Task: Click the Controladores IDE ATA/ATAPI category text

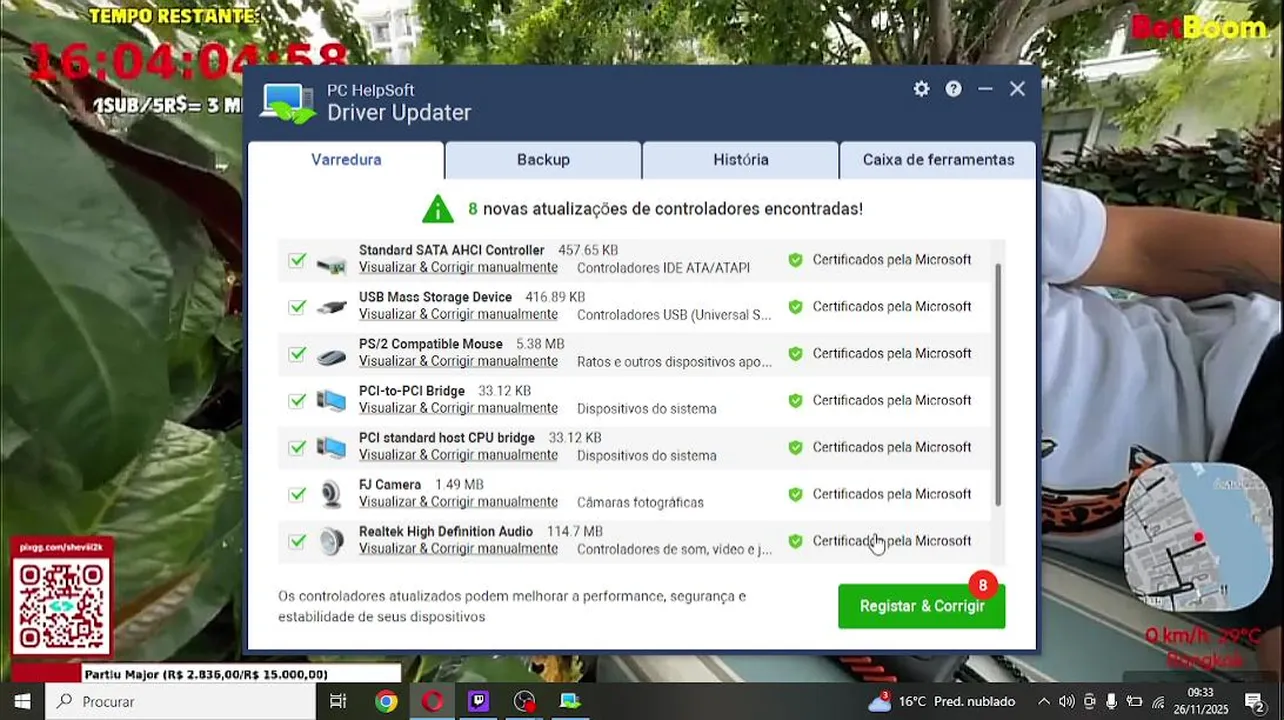Action: (663, 268)
